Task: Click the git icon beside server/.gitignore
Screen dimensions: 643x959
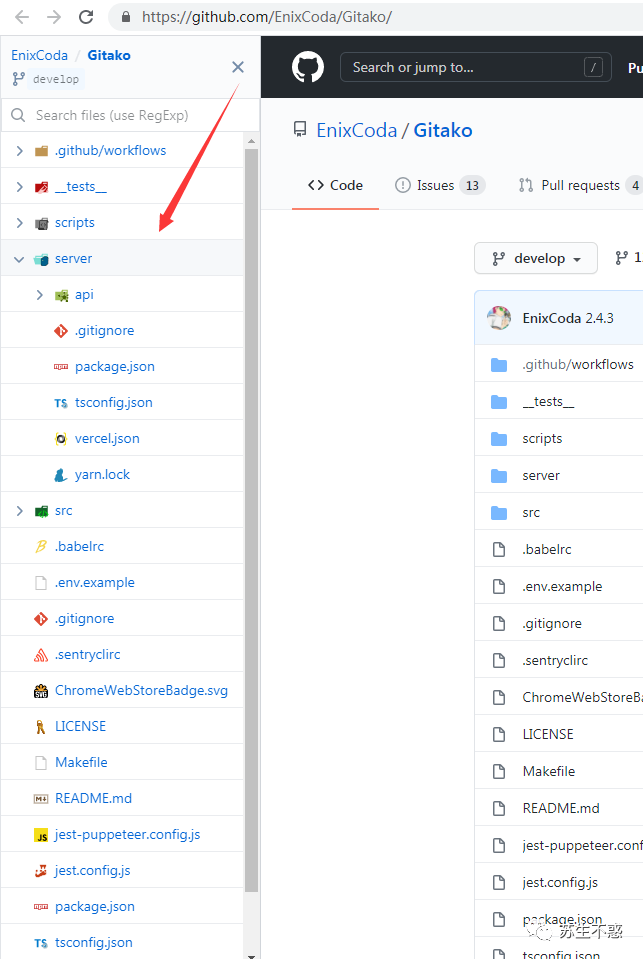Action: click(x=61, y=331)
